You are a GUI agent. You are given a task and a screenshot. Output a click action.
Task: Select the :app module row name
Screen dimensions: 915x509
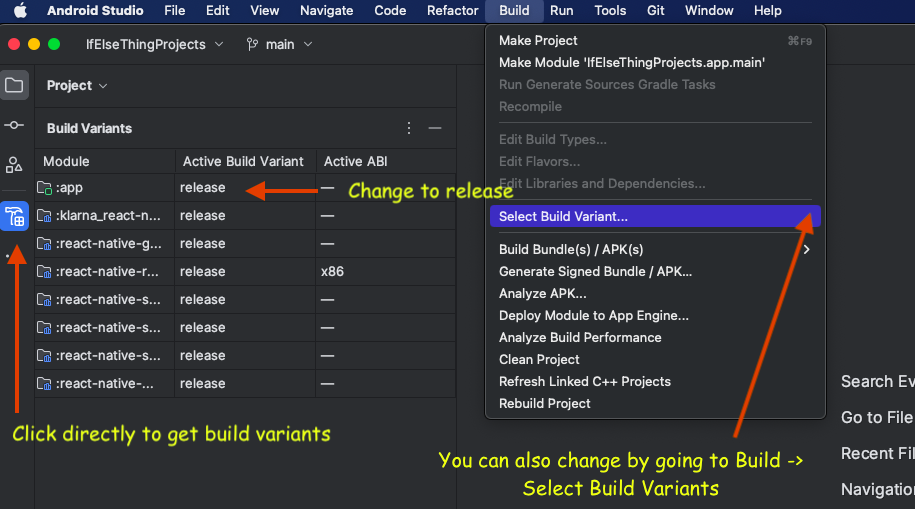coord(69,188)
